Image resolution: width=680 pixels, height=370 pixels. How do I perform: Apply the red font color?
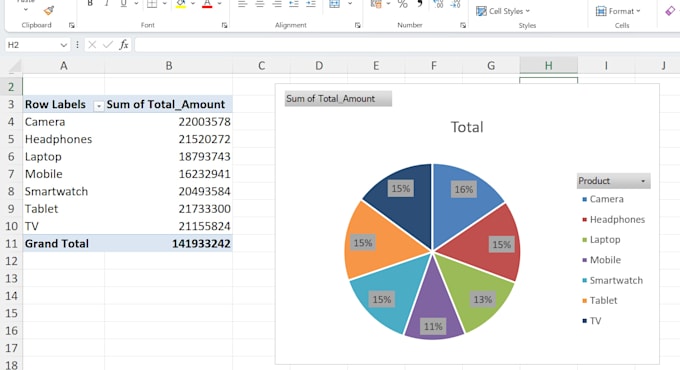tap(207, 3)
